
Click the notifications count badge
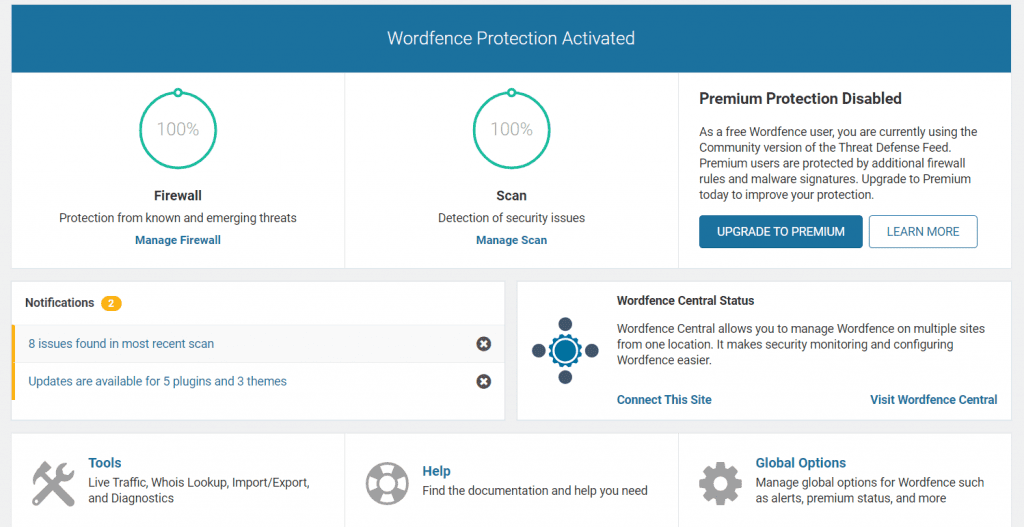pyautogui.click(x=112, y=303)
